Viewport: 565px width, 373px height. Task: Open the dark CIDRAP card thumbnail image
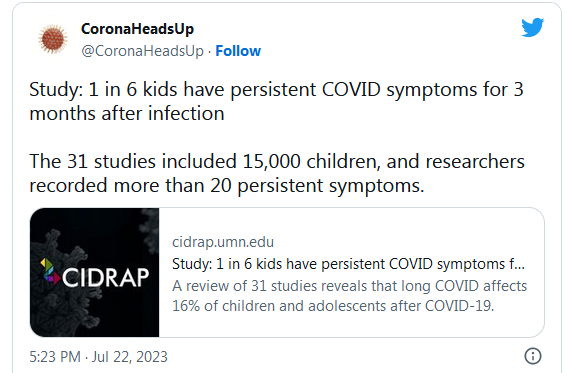click(x=94, y=272)
